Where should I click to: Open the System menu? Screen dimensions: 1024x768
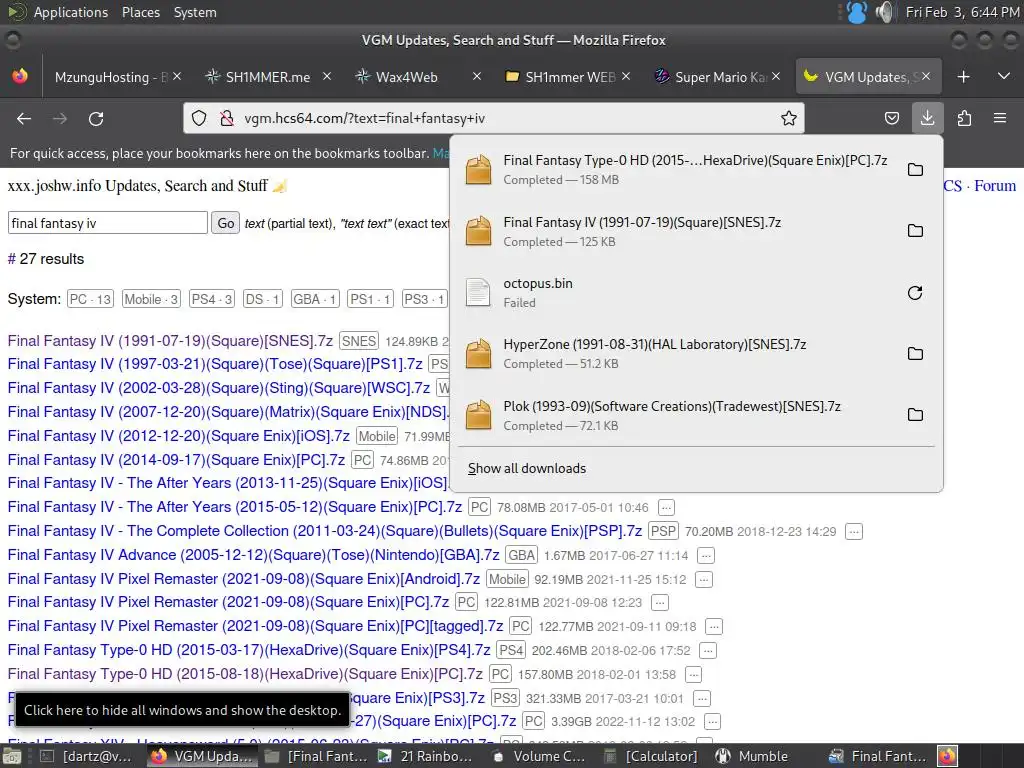pyautogui.click(x=195, y=12)
